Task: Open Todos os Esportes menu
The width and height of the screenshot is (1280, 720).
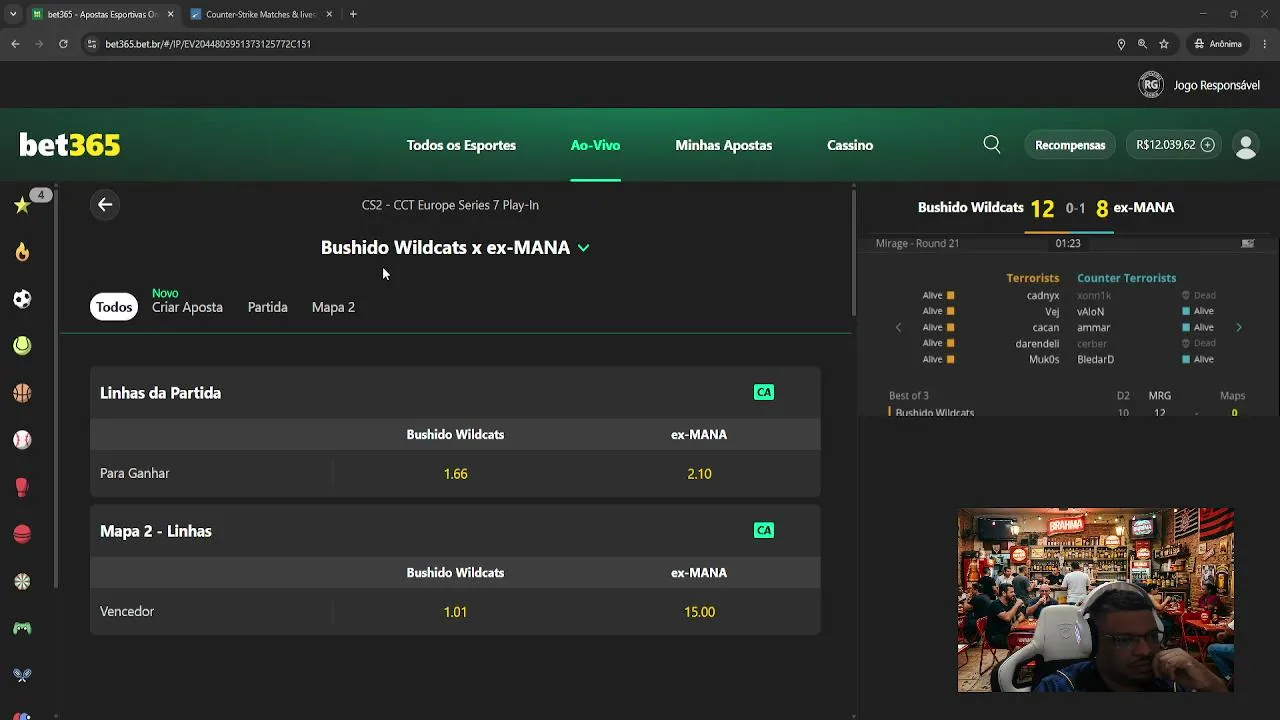Action: [461, 145]
